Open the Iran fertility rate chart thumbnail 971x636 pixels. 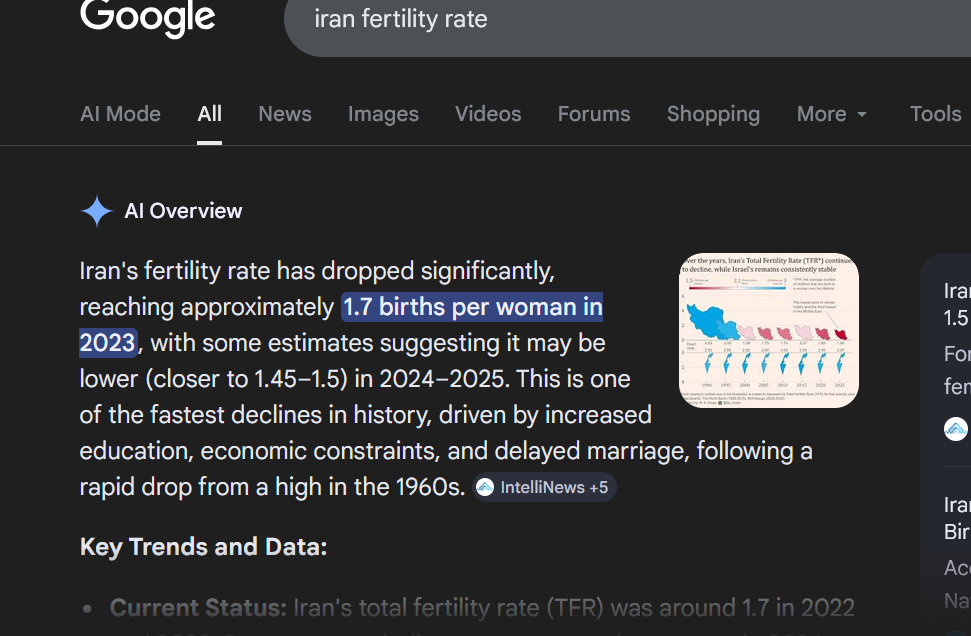pos(769,330)
